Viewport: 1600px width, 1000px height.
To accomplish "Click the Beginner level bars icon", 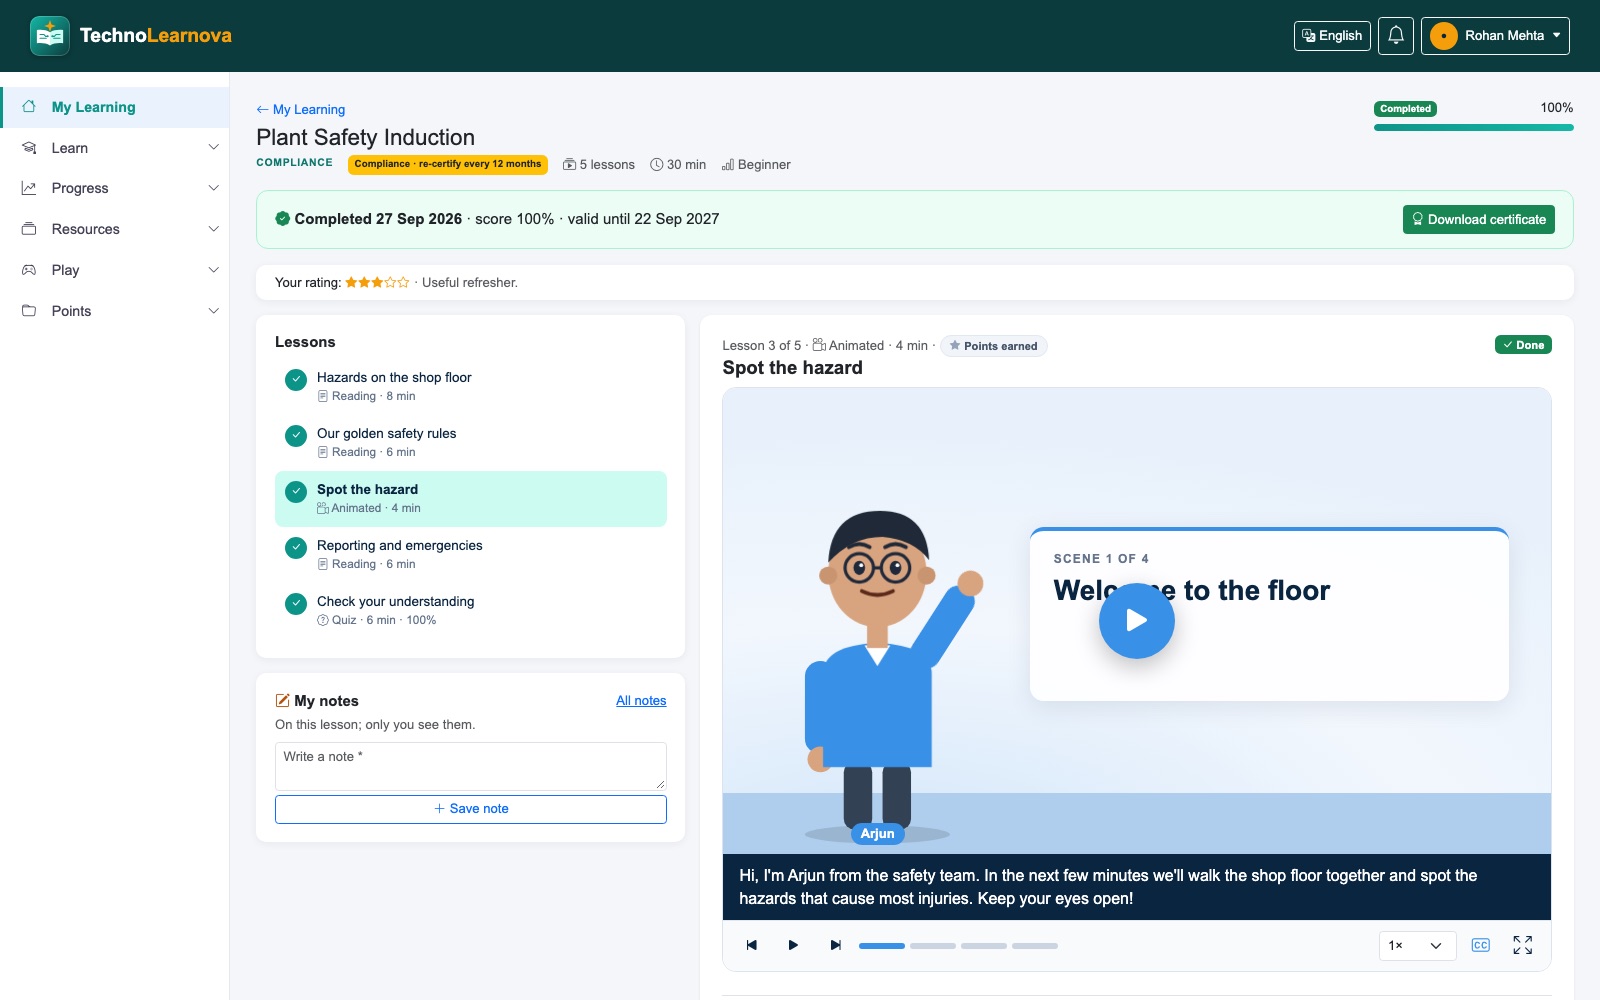I will tap(728, 165).
